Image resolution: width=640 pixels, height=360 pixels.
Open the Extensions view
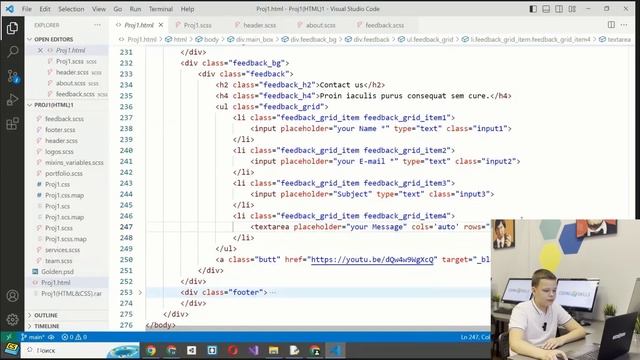pos(12,123)
